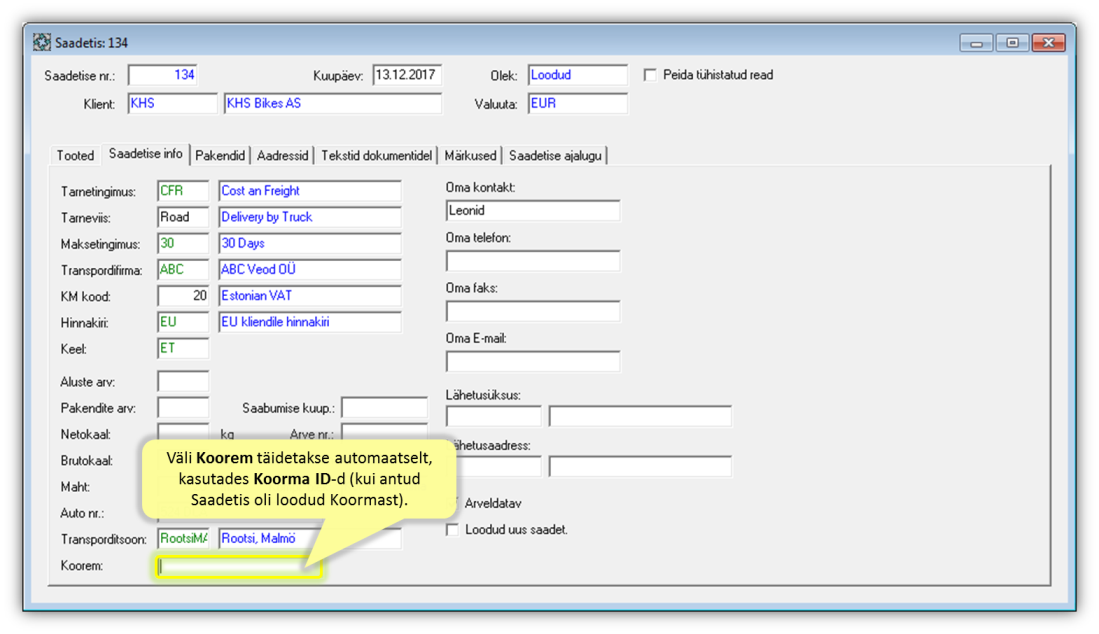
Task: Click the Kuupäev field 13.12.2017
Action: [x=407, y=75]
